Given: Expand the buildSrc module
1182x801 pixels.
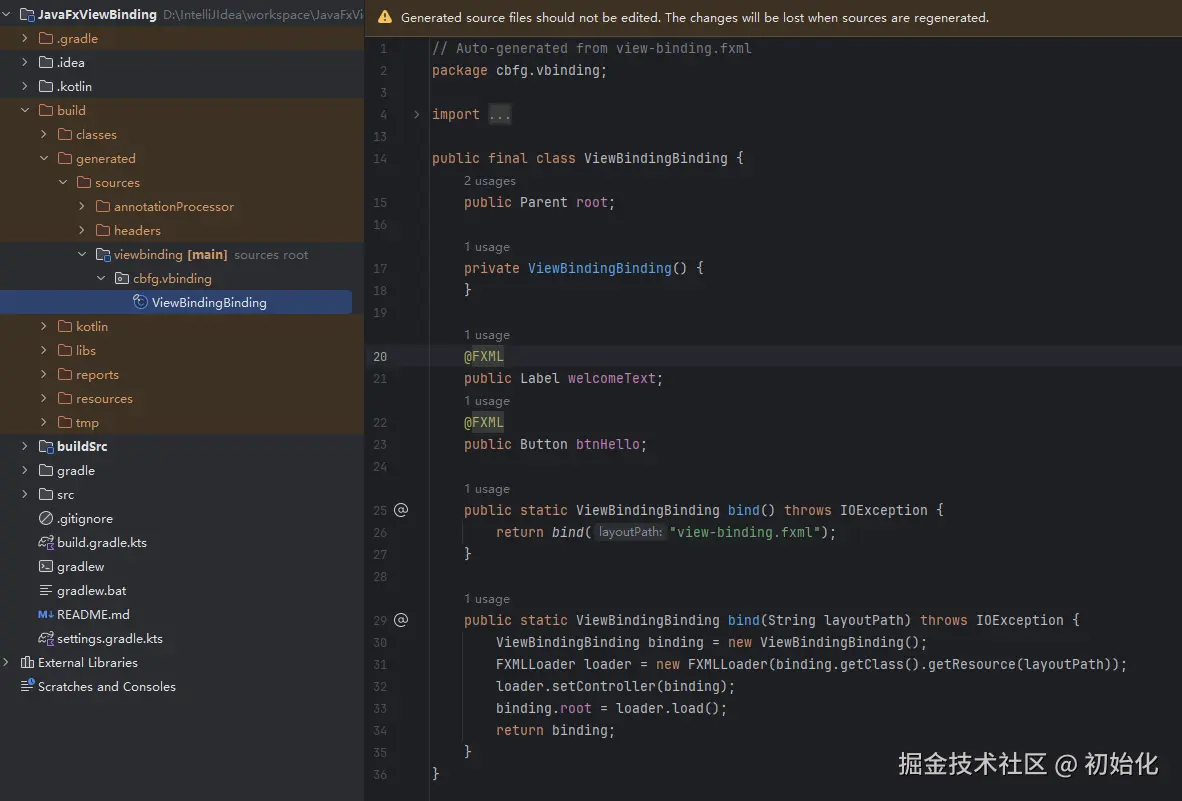Looking at the screenshot, I should click(x=25, y=447).
